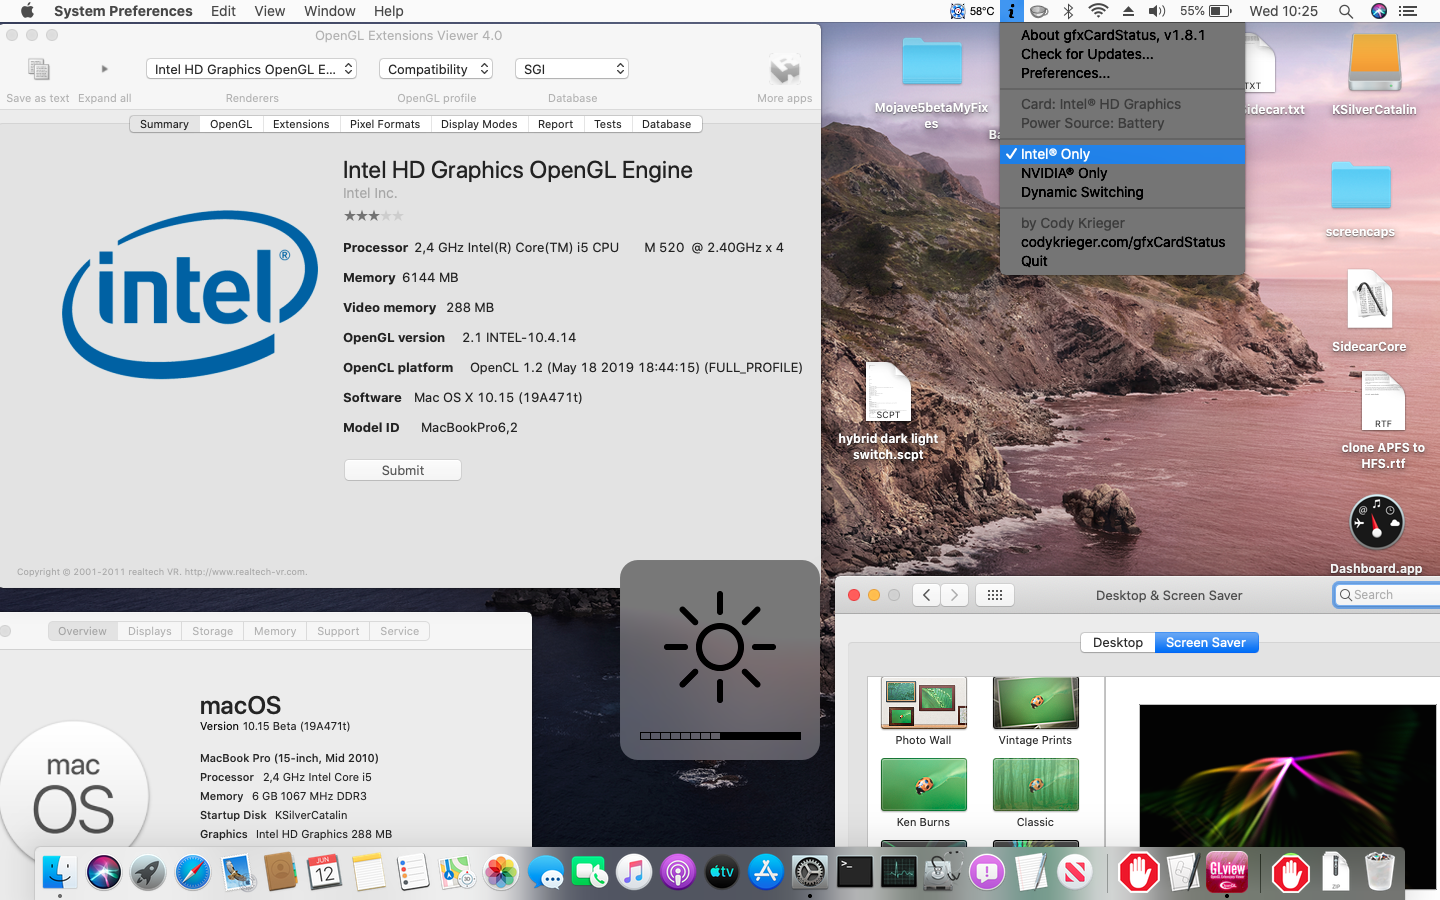Open Spotlight search magnifier in menu bar
Screen dimensions: 1440x900
point(1346,11)
